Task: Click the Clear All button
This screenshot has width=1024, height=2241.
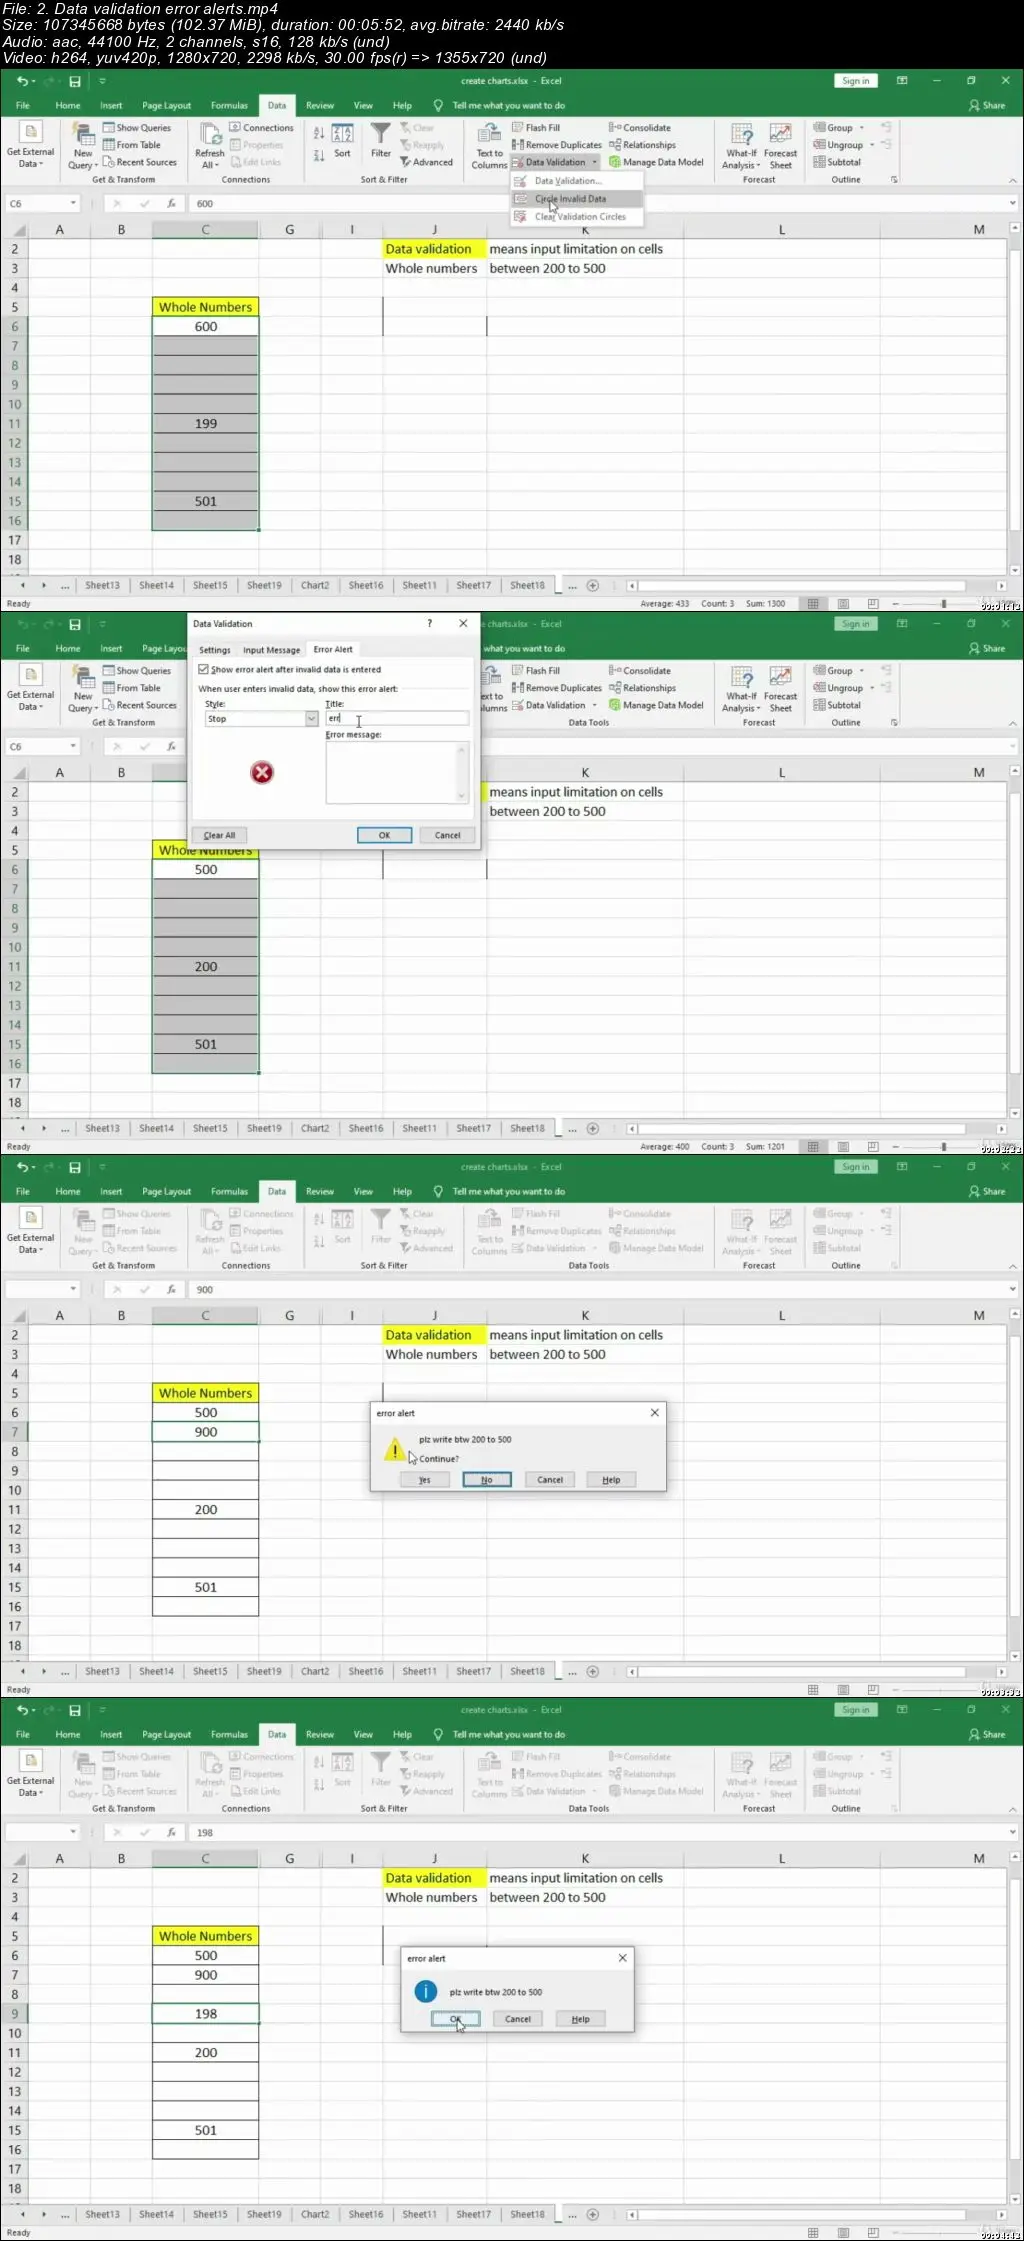Action: point(220,835)
